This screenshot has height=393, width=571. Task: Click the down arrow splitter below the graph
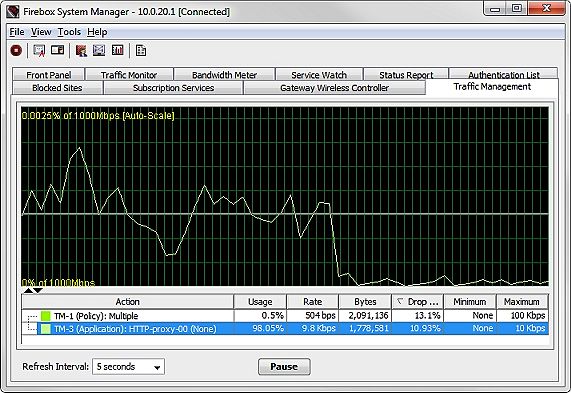38,290
